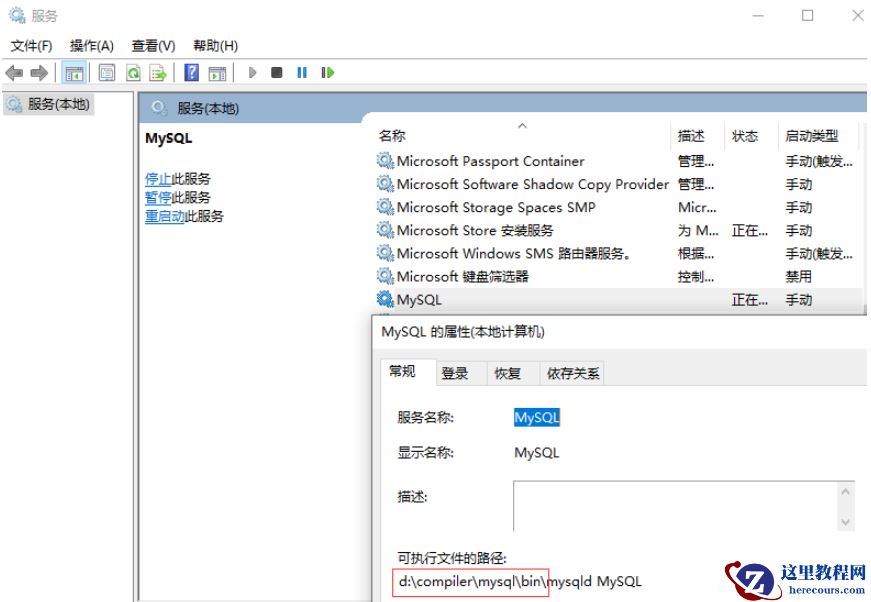Open the 帮助(H) menu
The height and width of the screenshot is (602, 871).
point(216,46)
